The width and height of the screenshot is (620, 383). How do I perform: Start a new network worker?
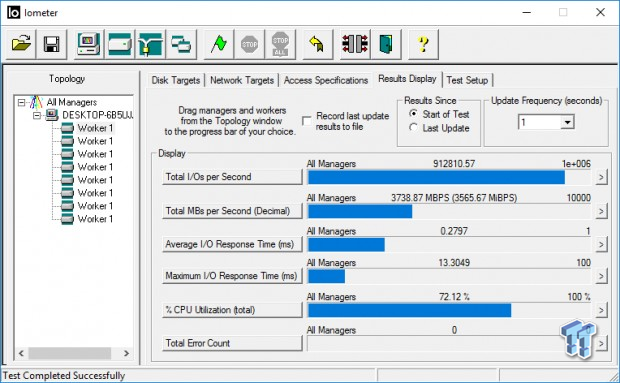pos(151,43)
